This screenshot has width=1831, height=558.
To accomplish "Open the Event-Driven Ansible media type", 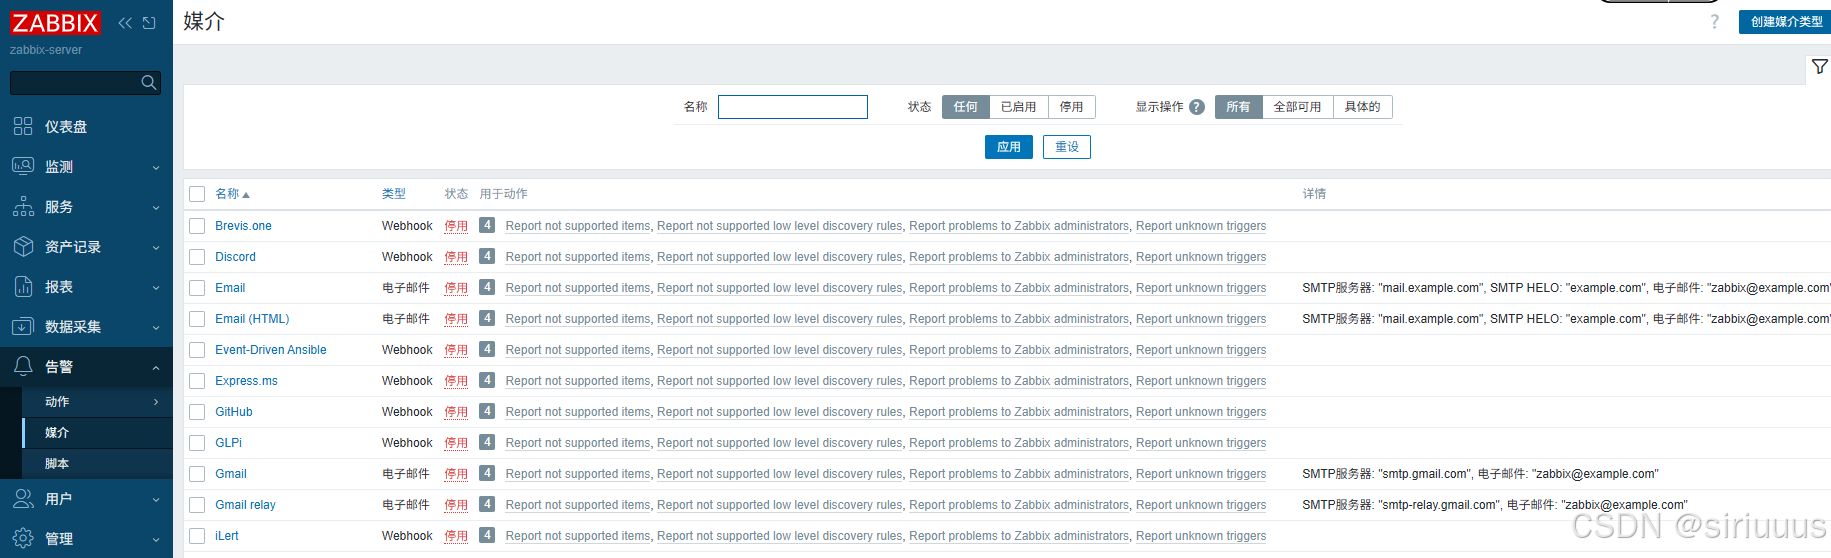I will point(271,350).
